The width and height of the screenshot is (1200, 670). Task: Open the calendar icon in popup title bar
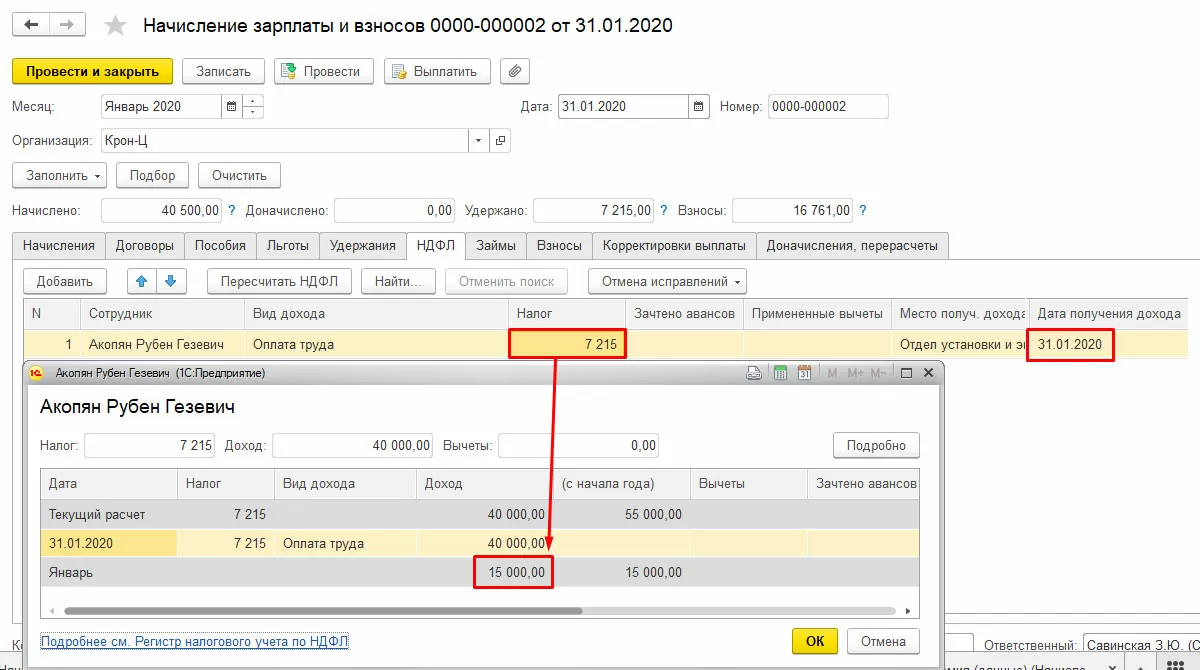[x=805, y=373]
